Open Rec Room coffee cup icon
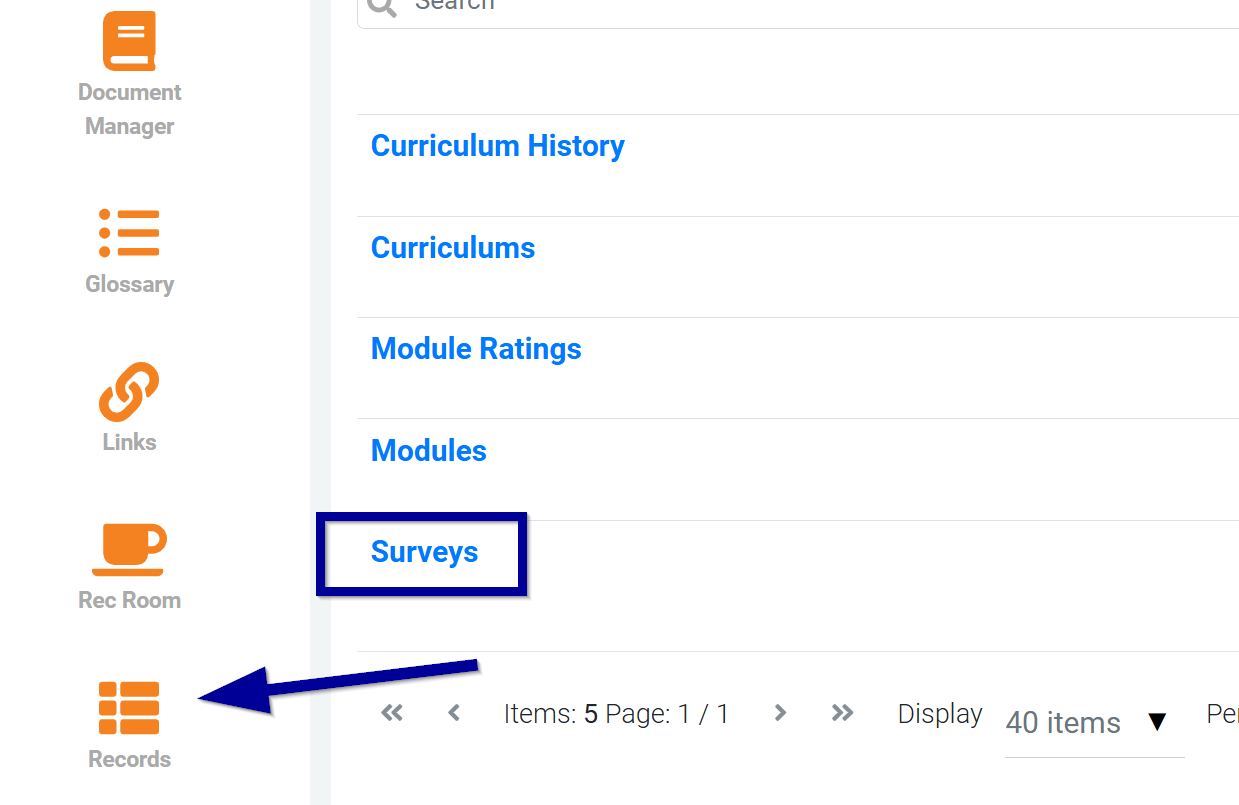Viewport: 1239px width, 805px height. (129, 549)
